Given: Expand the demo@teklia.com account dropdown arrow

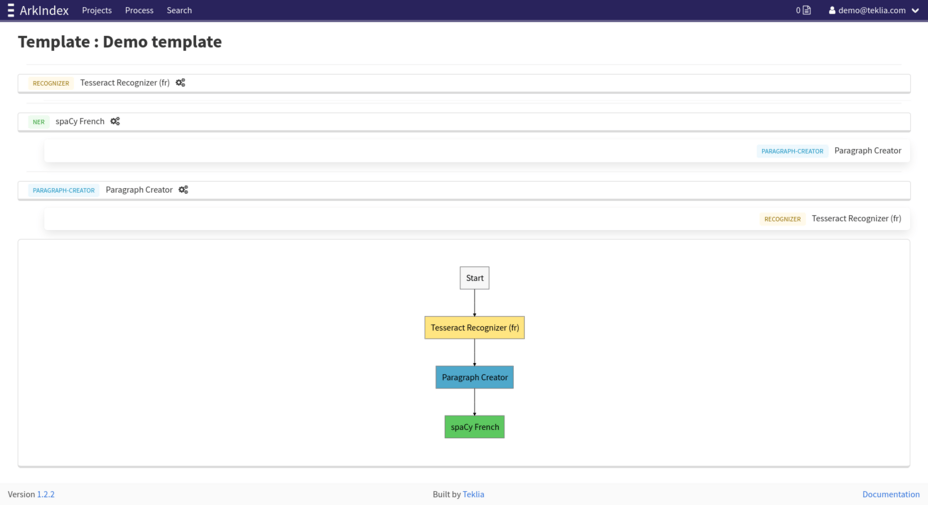Looking at the screenshot, I should [x=915, y=10].
